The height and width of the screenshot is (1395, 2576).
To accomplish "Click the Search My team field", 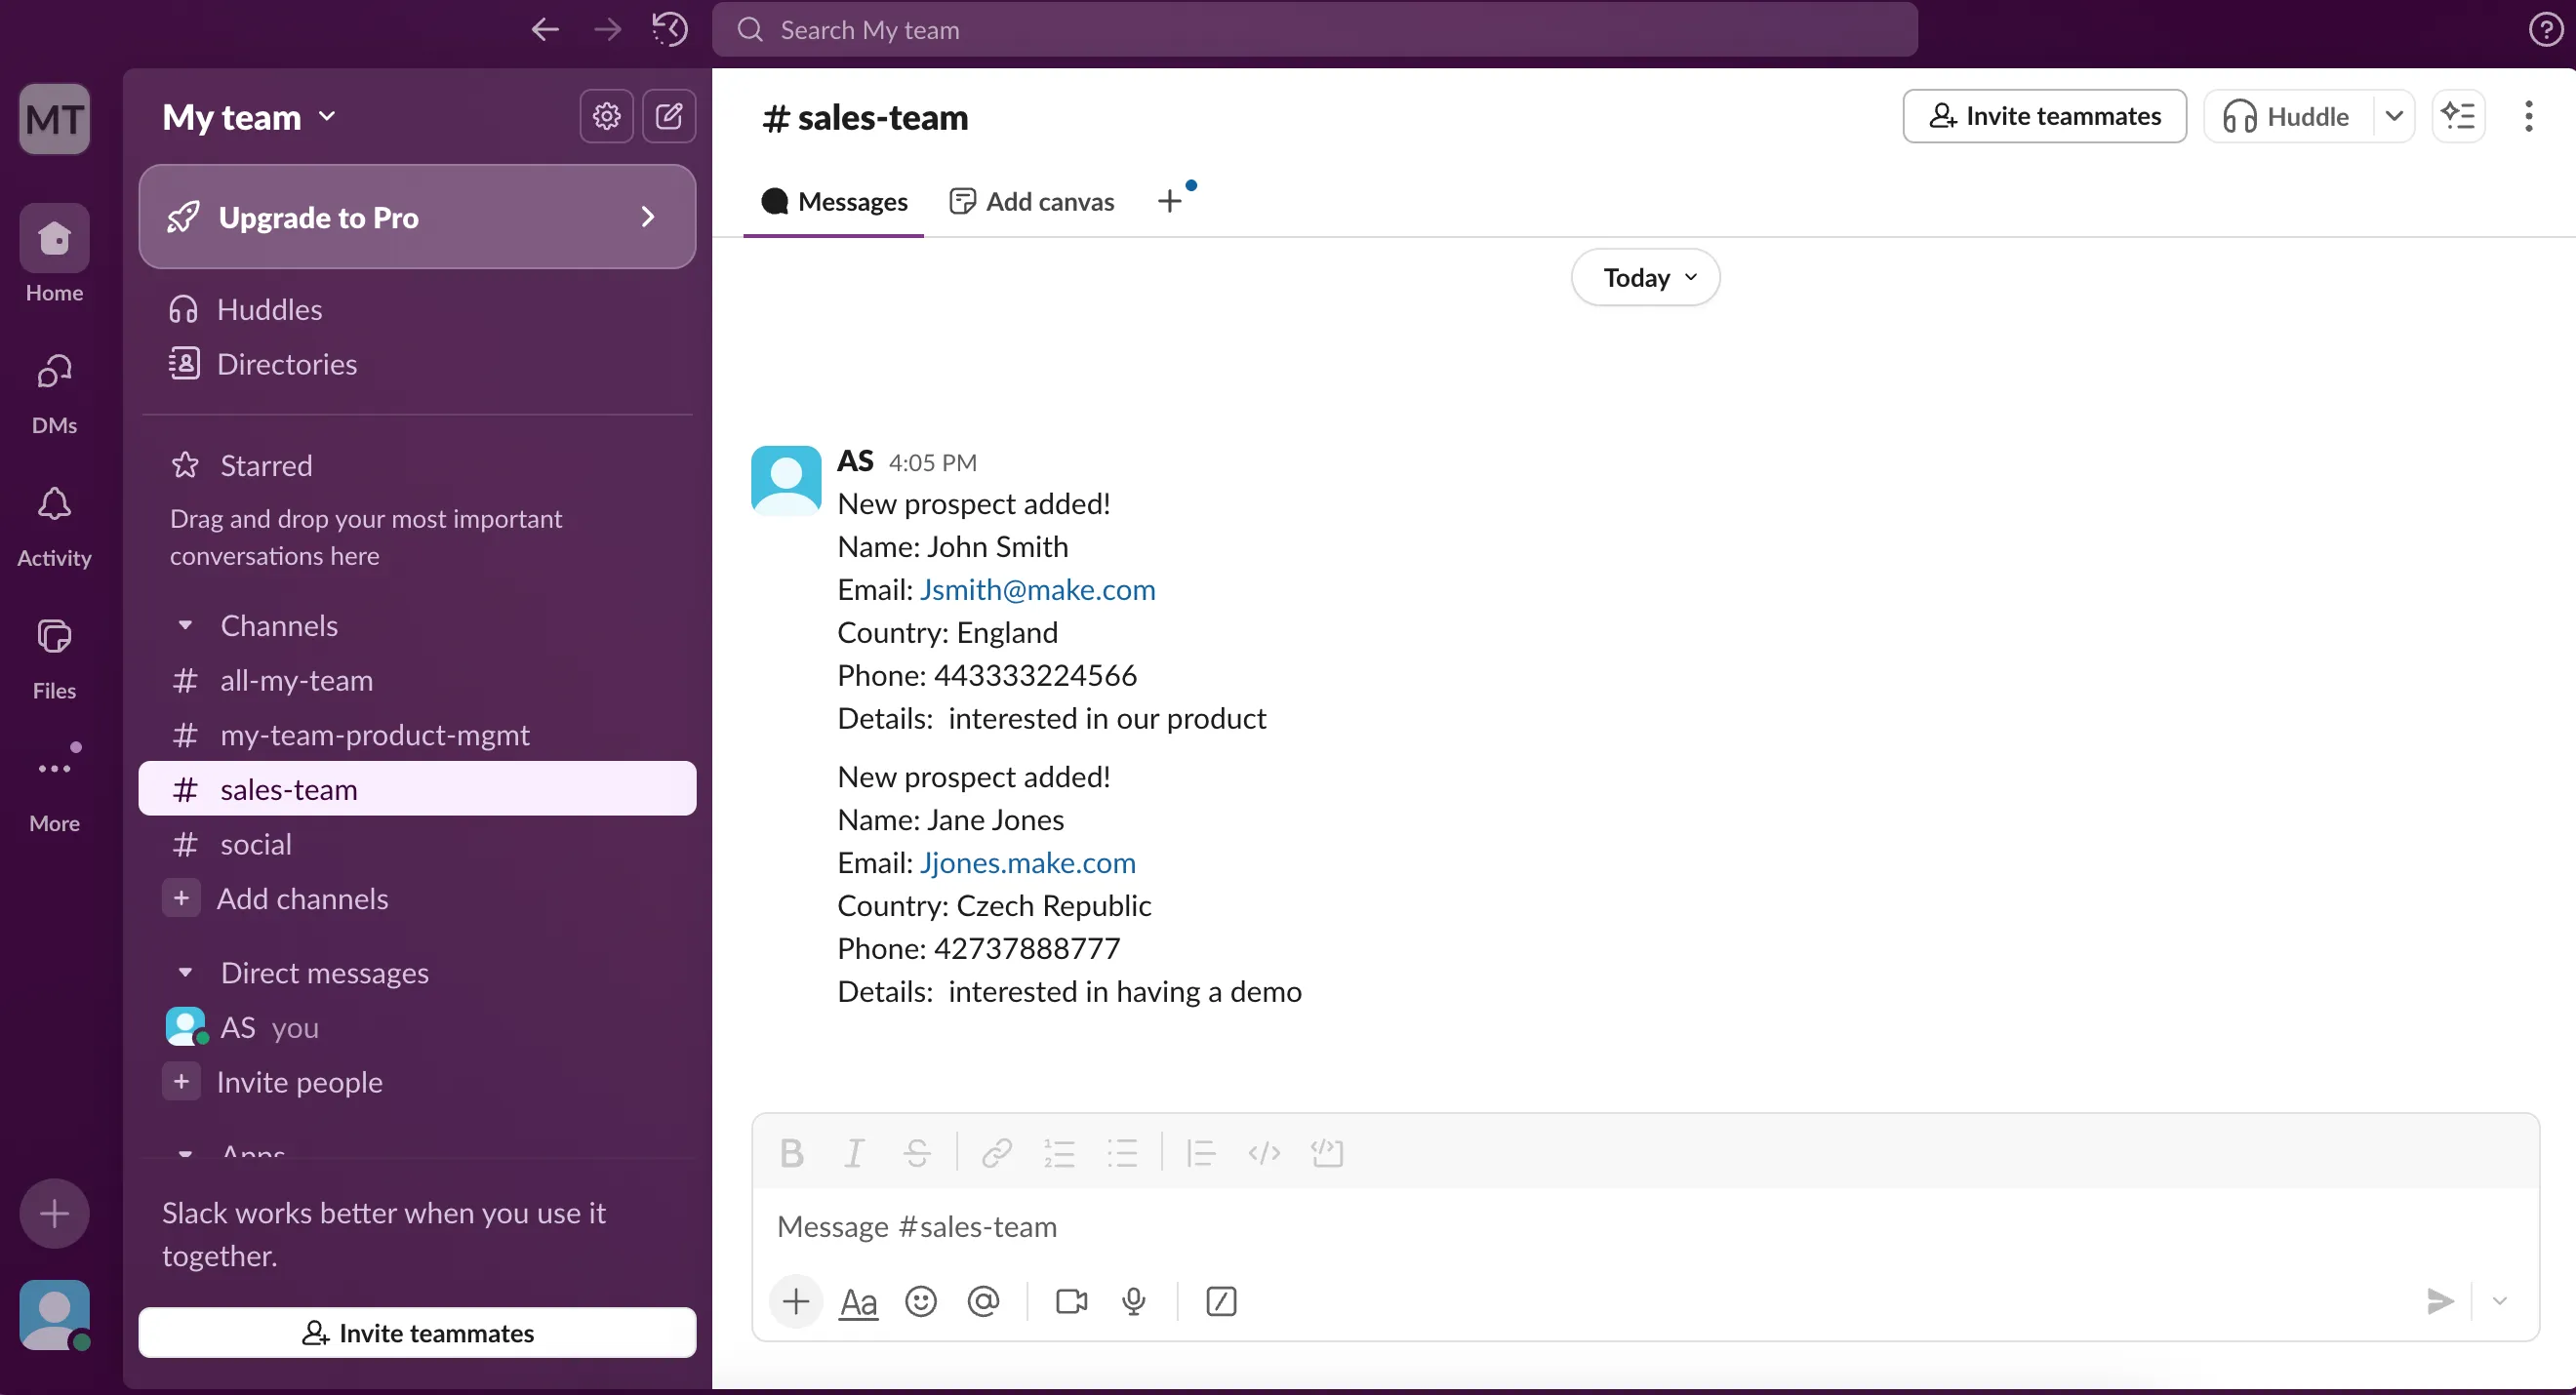I will click(1314, 29).
